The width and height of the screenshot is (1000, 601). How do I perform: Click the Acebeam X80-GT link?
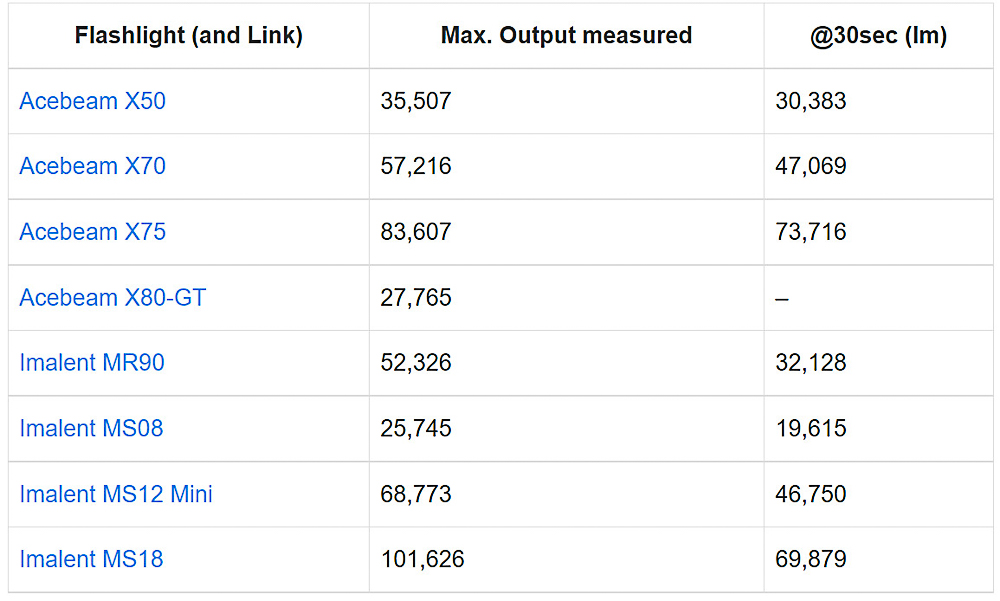click(x=112, y=298)
